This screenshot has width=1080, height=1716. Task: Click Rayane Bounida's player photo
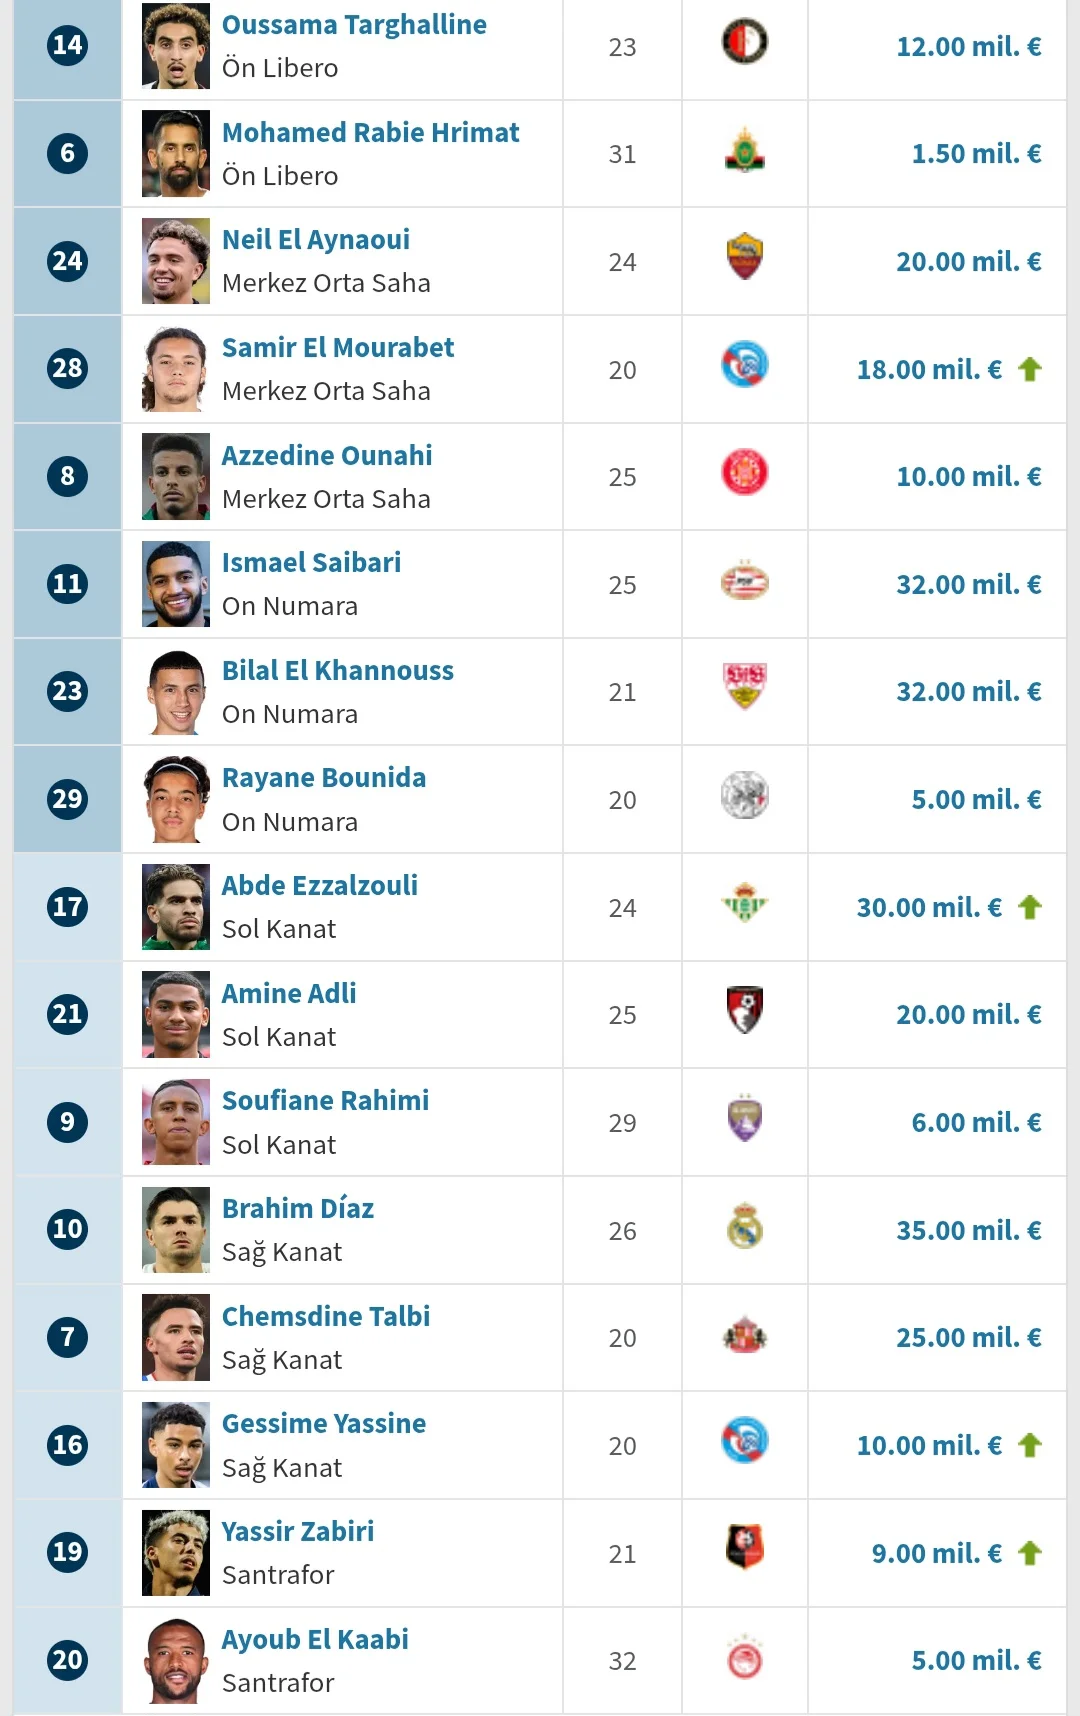pos(176,799)
